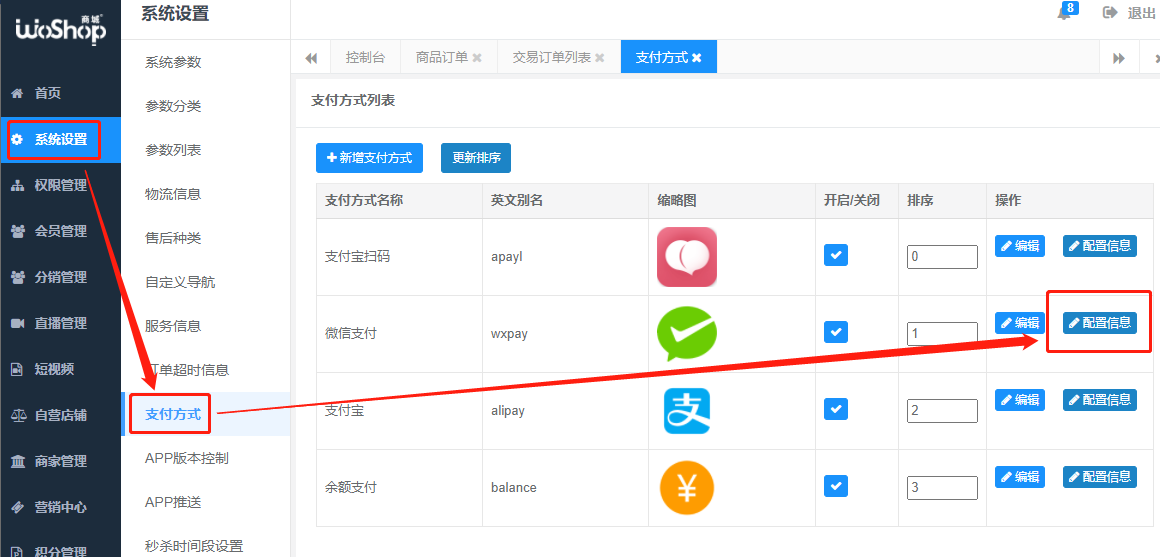Open 配置信息 for 余额支付

pos(1099,476)
